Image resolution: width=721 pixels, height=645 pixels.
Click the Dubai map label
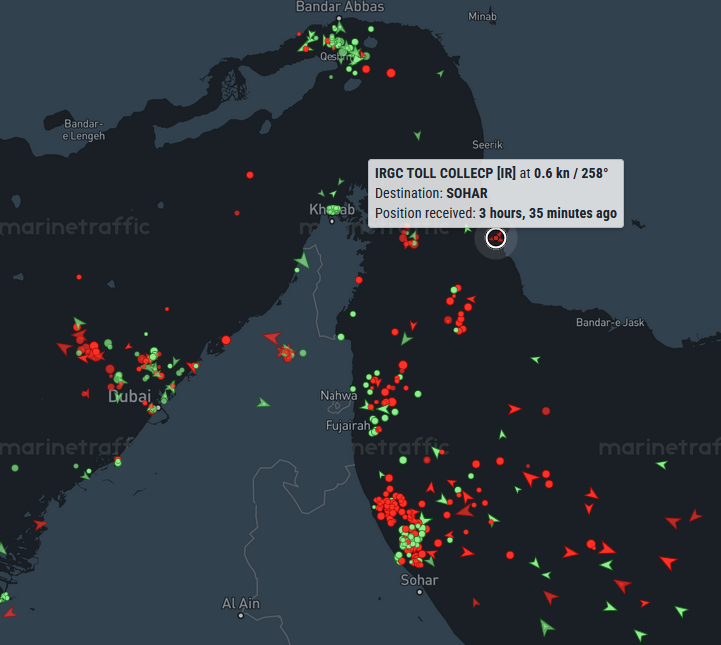coord(129,396)
